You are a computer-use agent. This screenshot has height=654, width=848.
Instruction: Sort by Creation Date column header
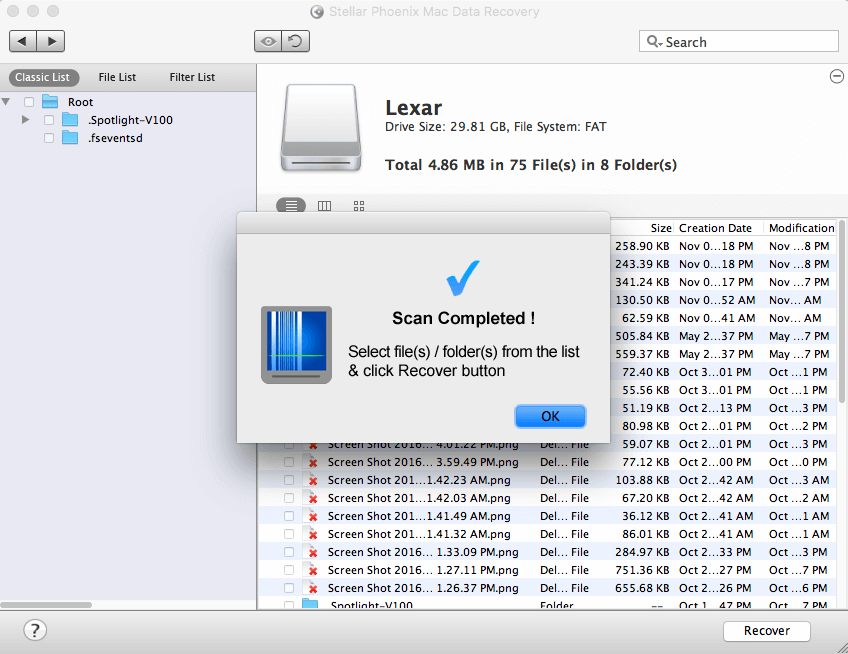coord(715,228)
